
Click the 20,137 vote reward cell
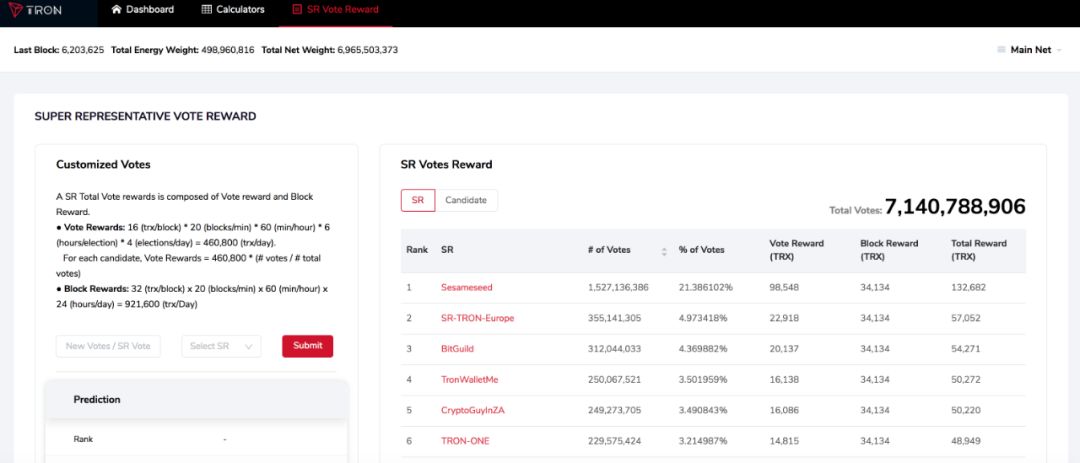pyautogui.click(x=784, y=349)
